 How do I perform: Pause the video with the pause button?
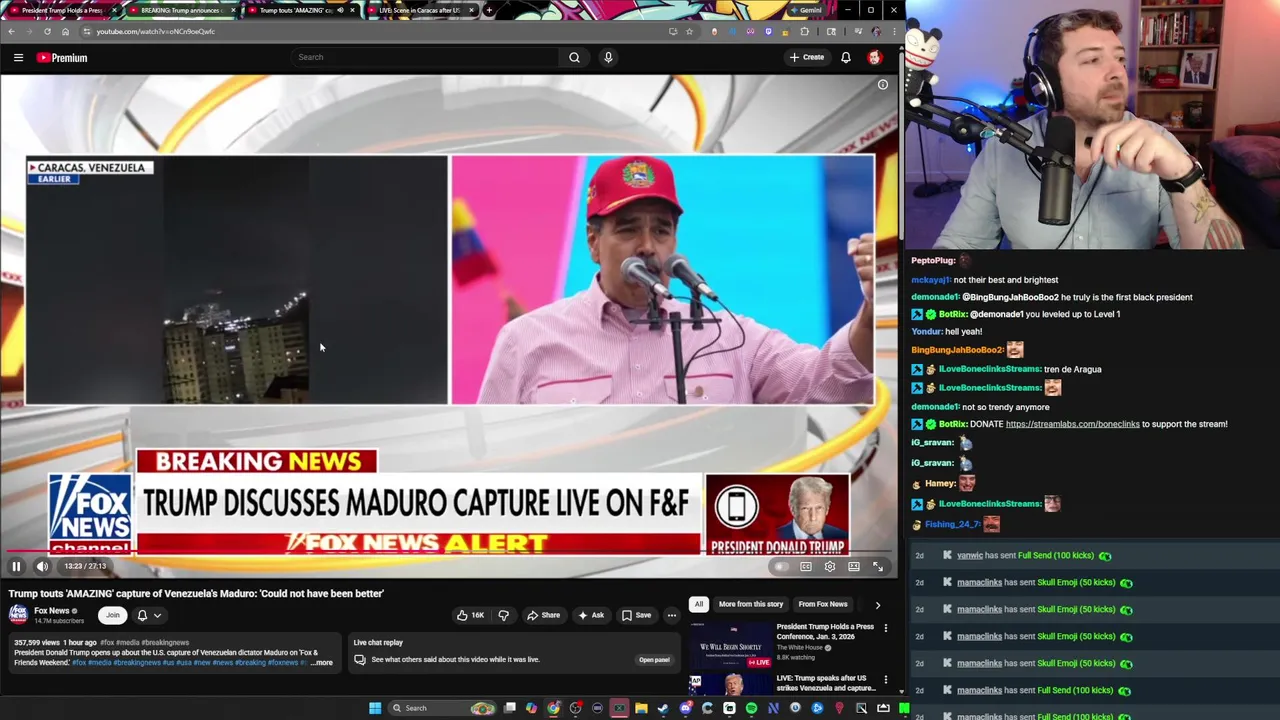[16, 567]
